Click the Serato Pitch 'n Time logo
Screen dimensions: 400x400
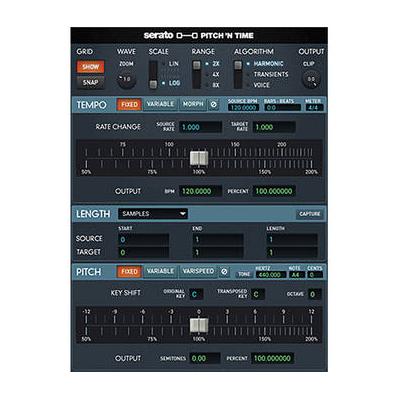tap(199, 35)
